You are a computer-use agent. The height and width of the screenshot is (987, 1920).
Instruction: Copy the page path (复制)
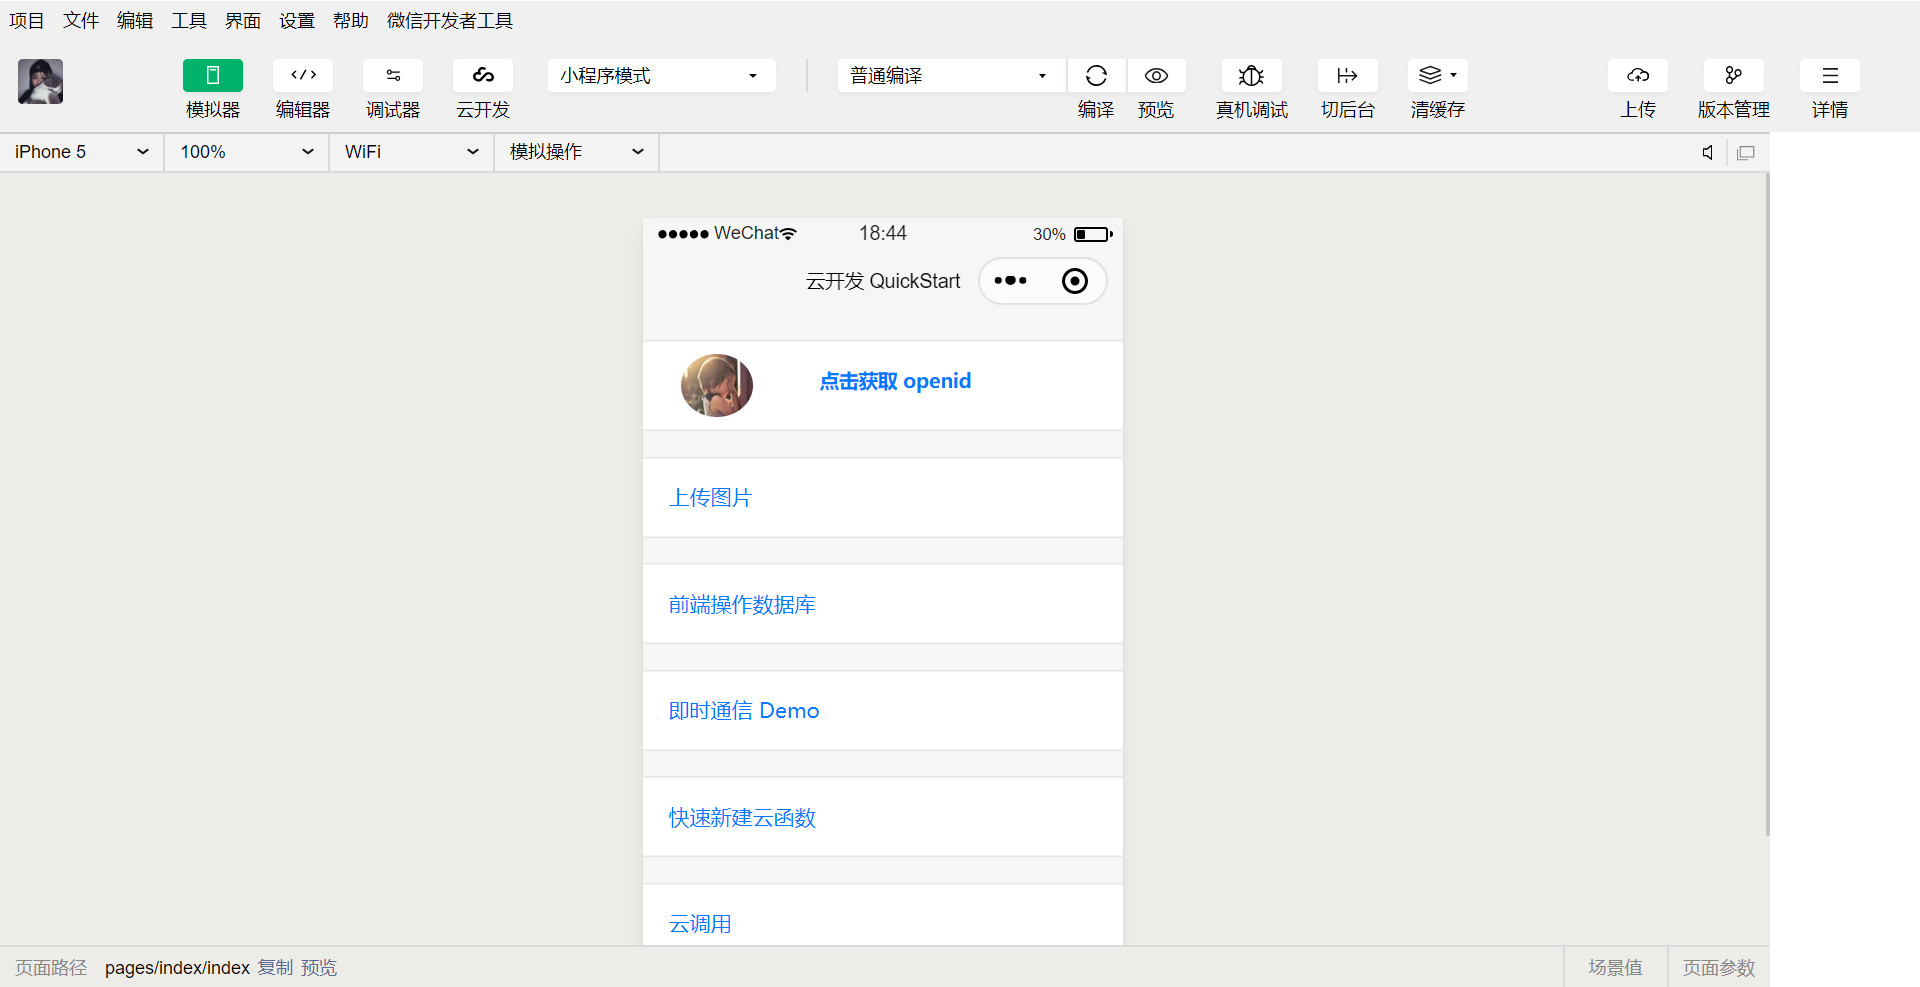[x=276, y=968]
